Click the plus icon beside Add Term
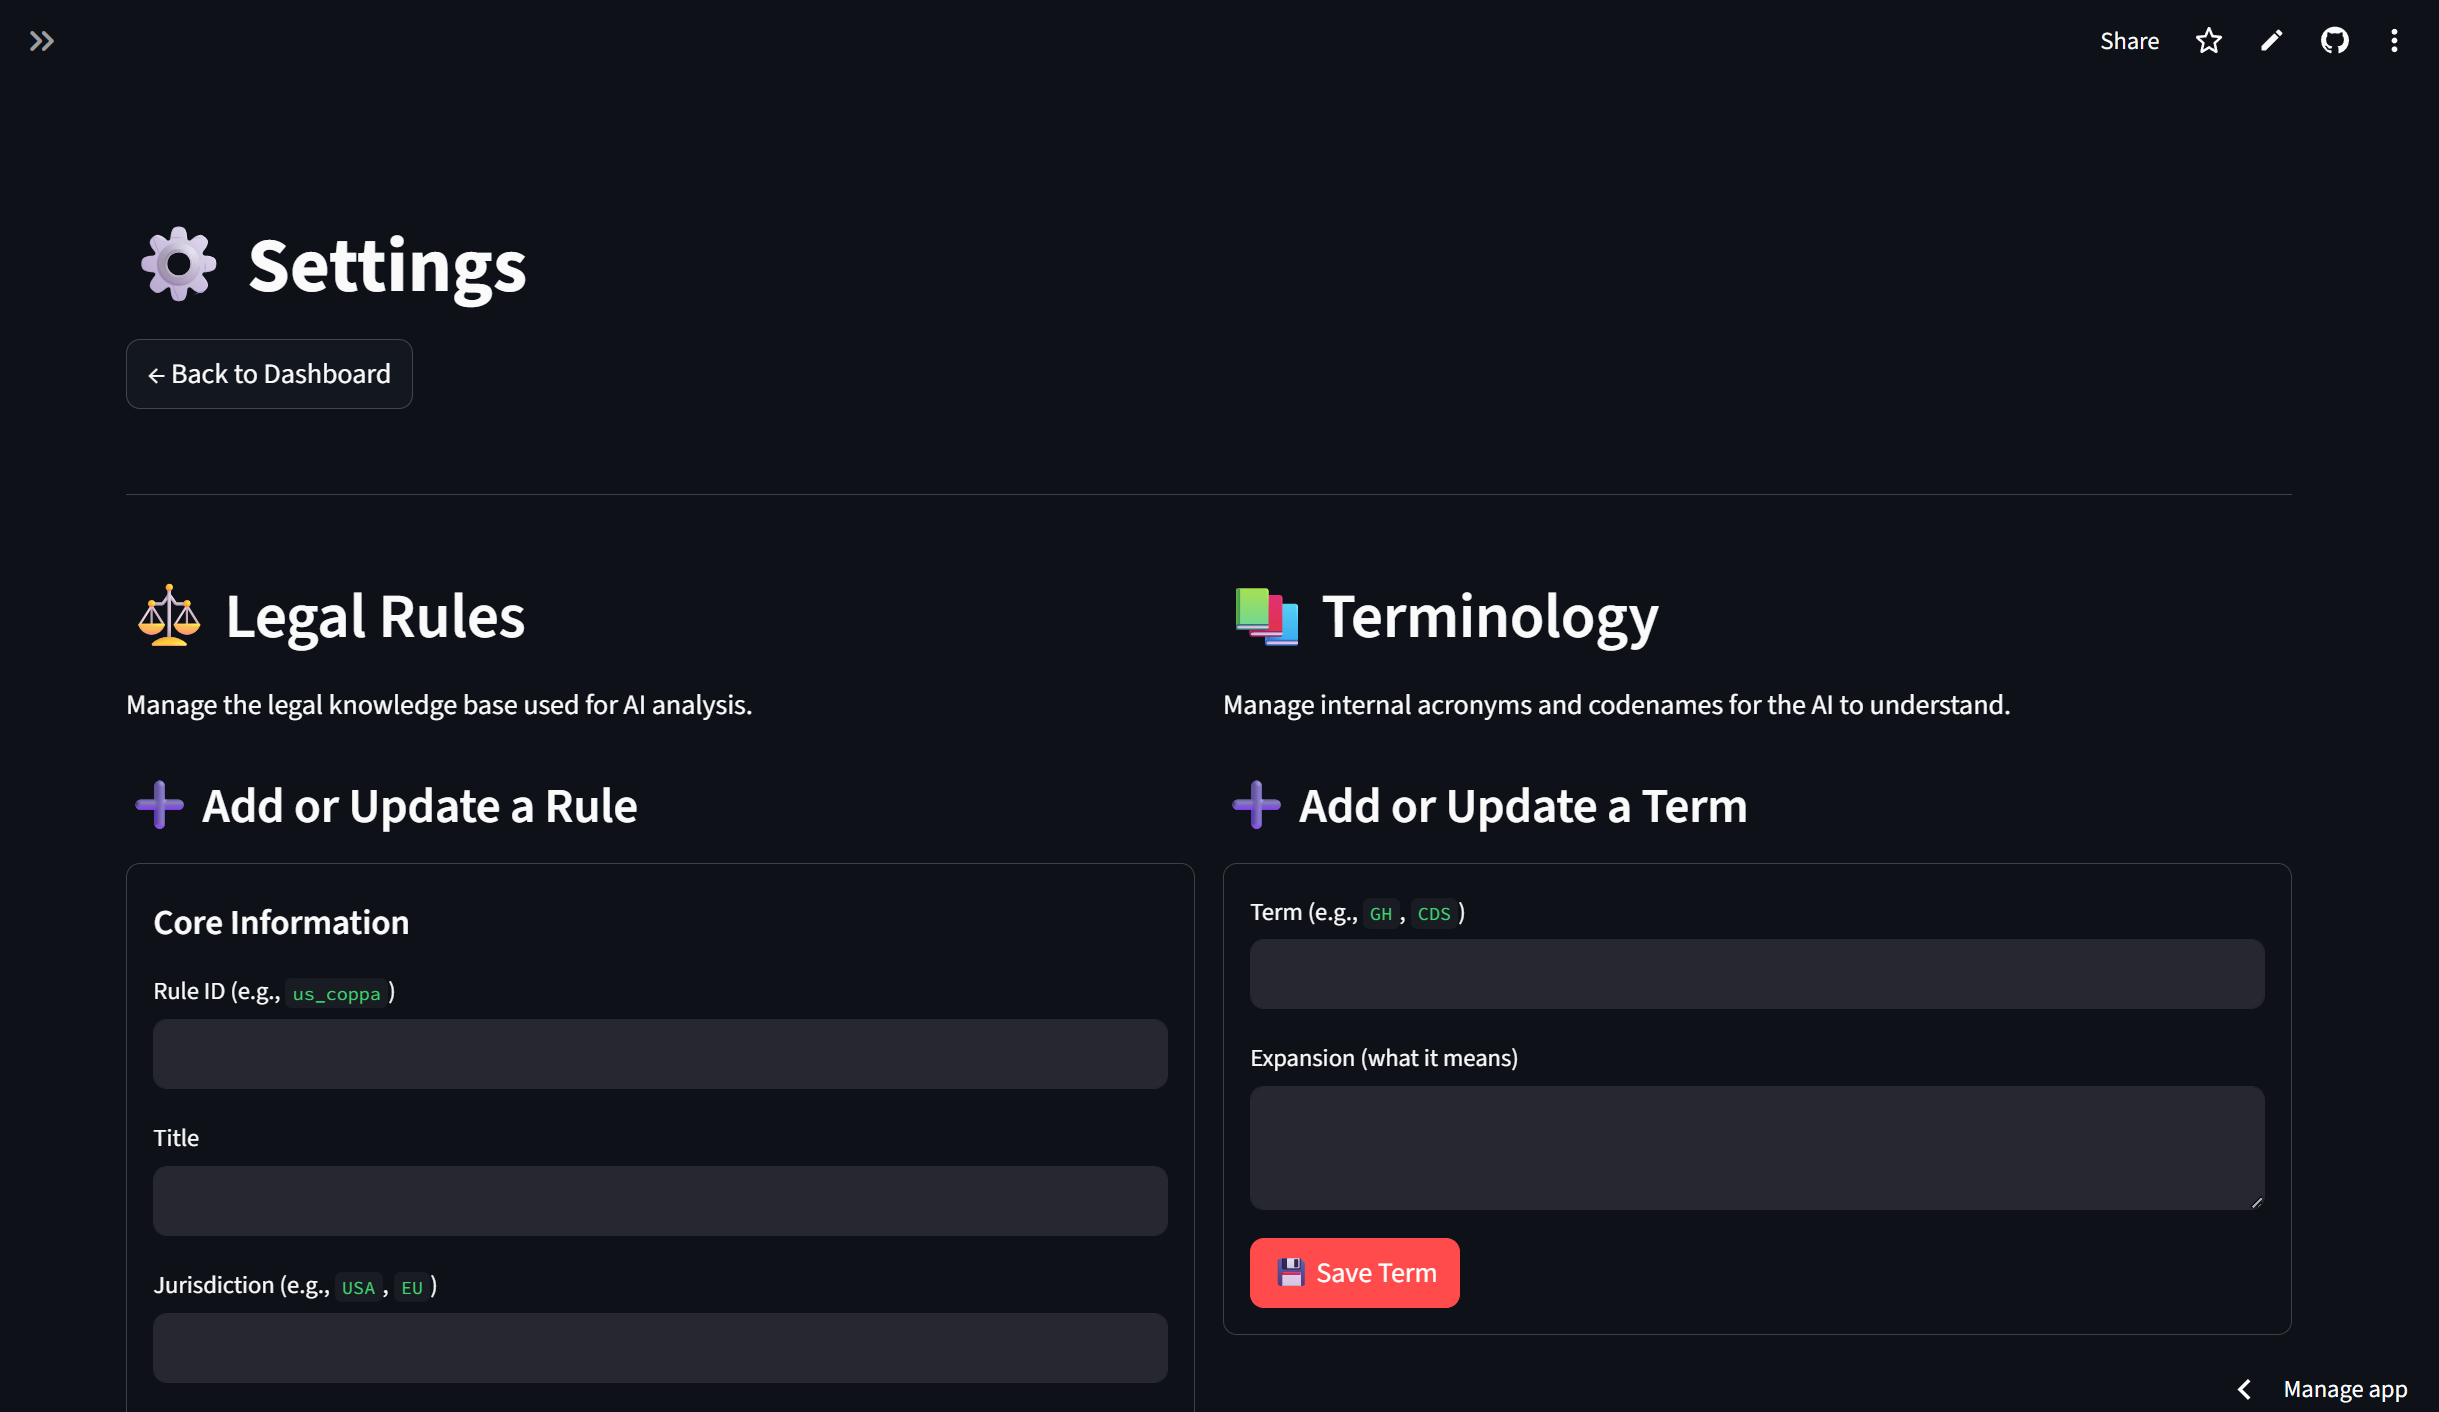 1256,805
